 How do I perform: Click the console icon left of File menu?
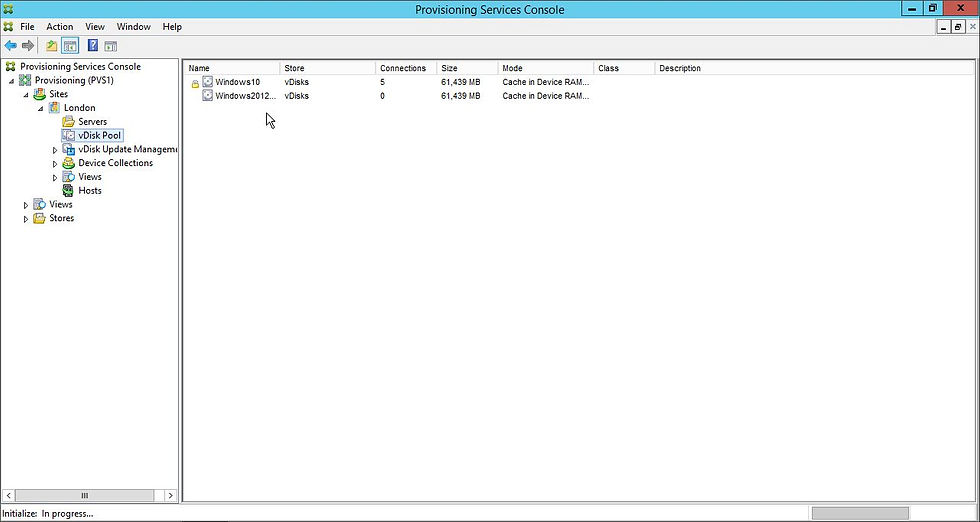8,27
